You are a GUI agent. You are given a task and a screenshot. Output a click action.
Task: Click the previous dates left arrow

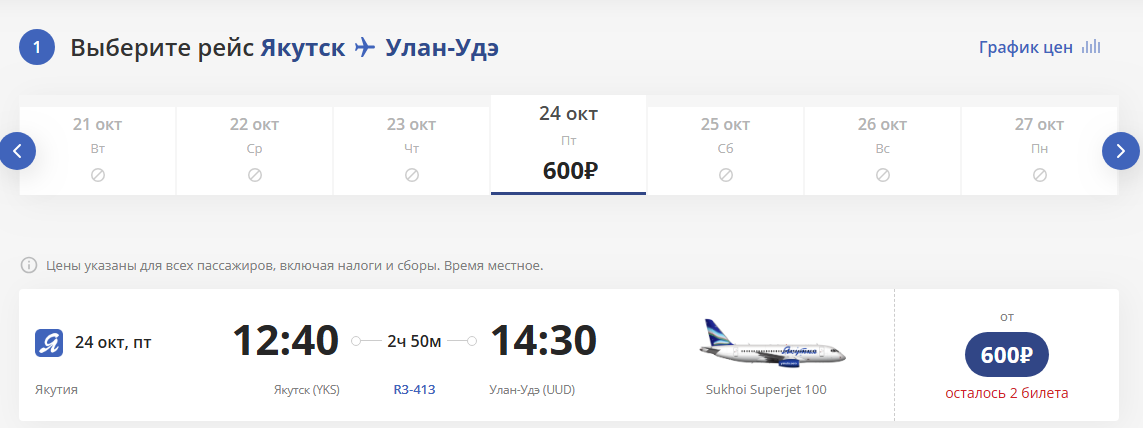pos(18,151)
